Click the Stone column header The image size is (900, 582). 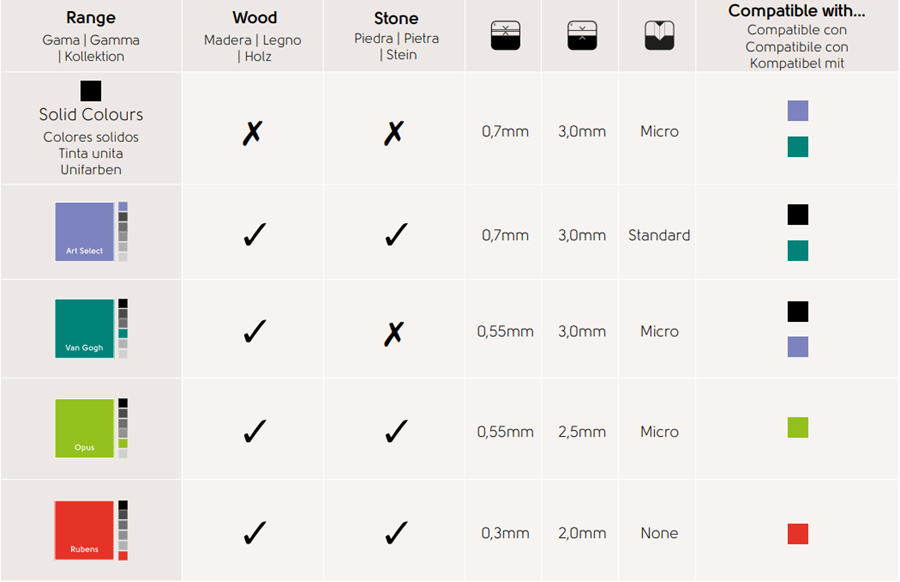396,18
